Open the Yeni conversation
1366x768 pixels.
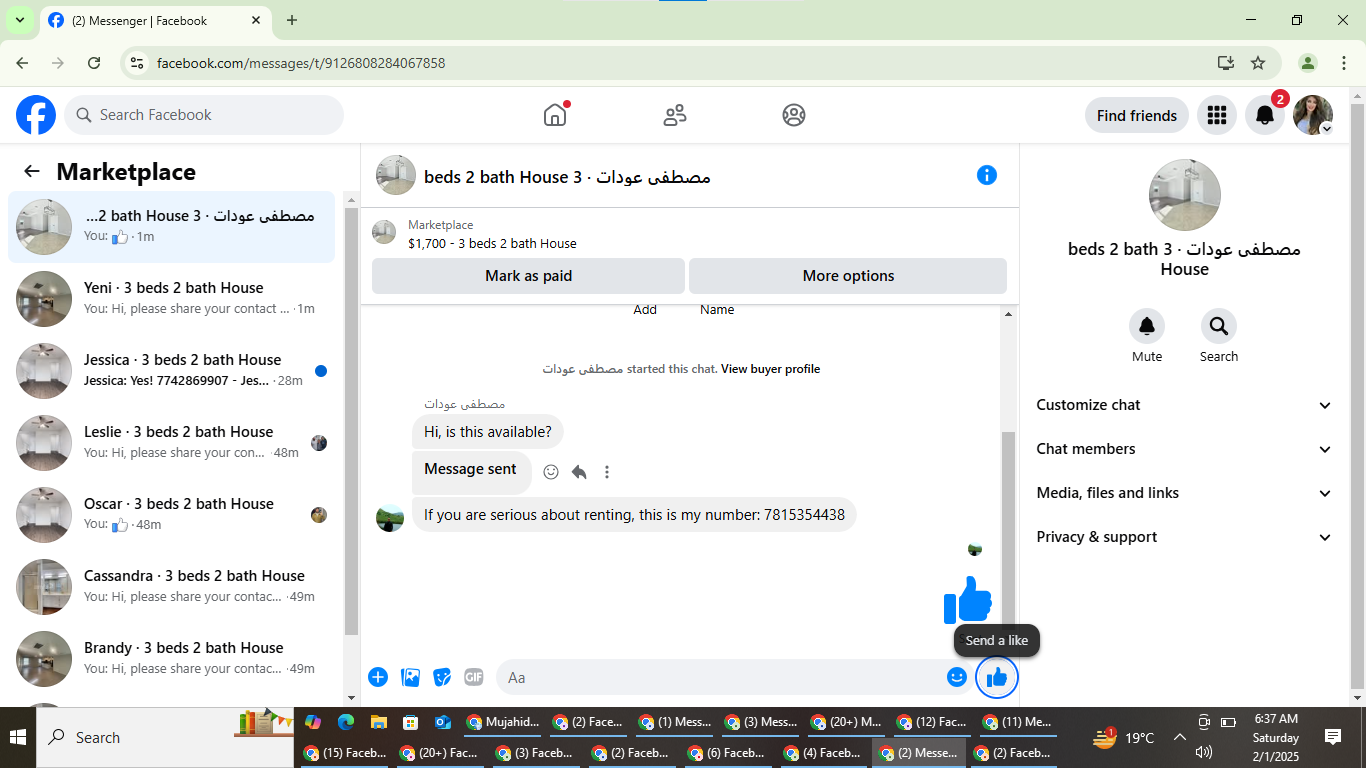click(172, 298)
